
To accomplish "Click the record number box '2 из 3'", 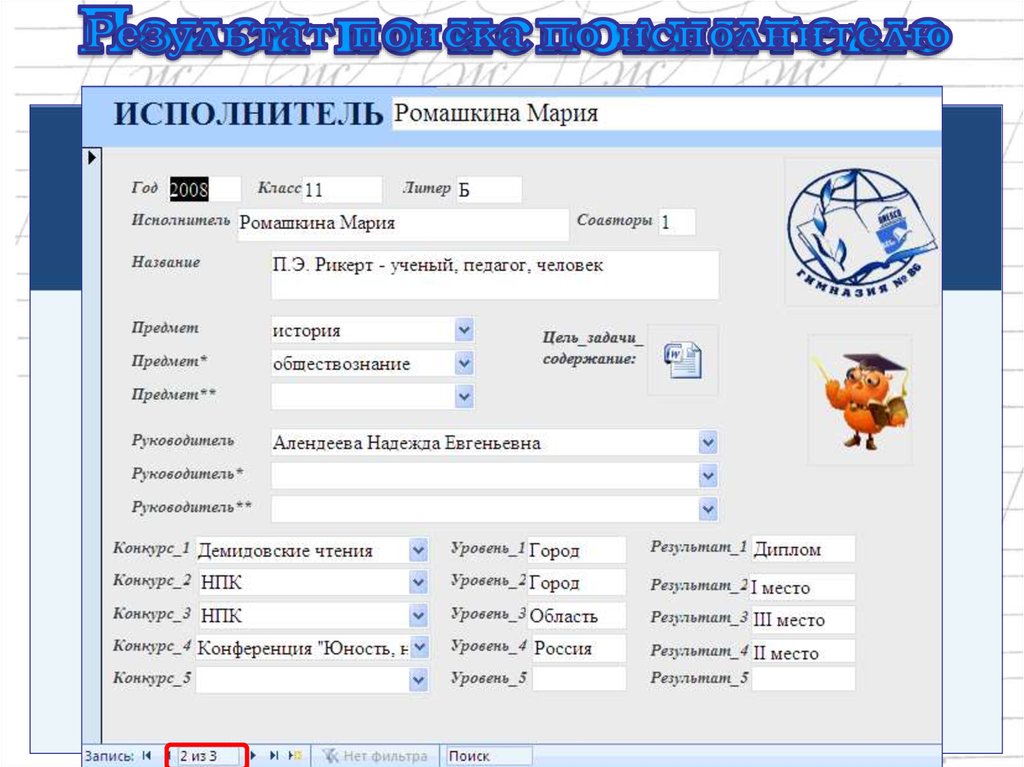I will 208,756.
